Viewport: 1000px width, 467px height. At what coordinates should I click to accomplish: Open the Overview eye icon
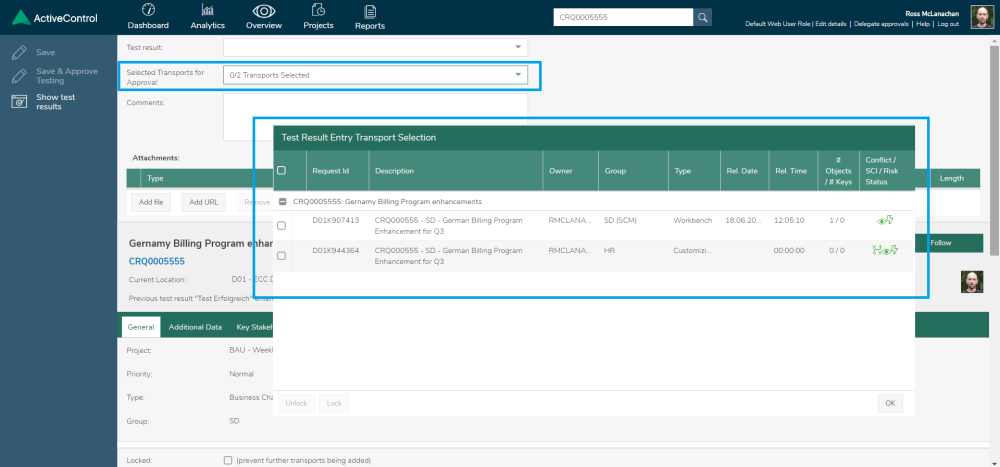263,11
